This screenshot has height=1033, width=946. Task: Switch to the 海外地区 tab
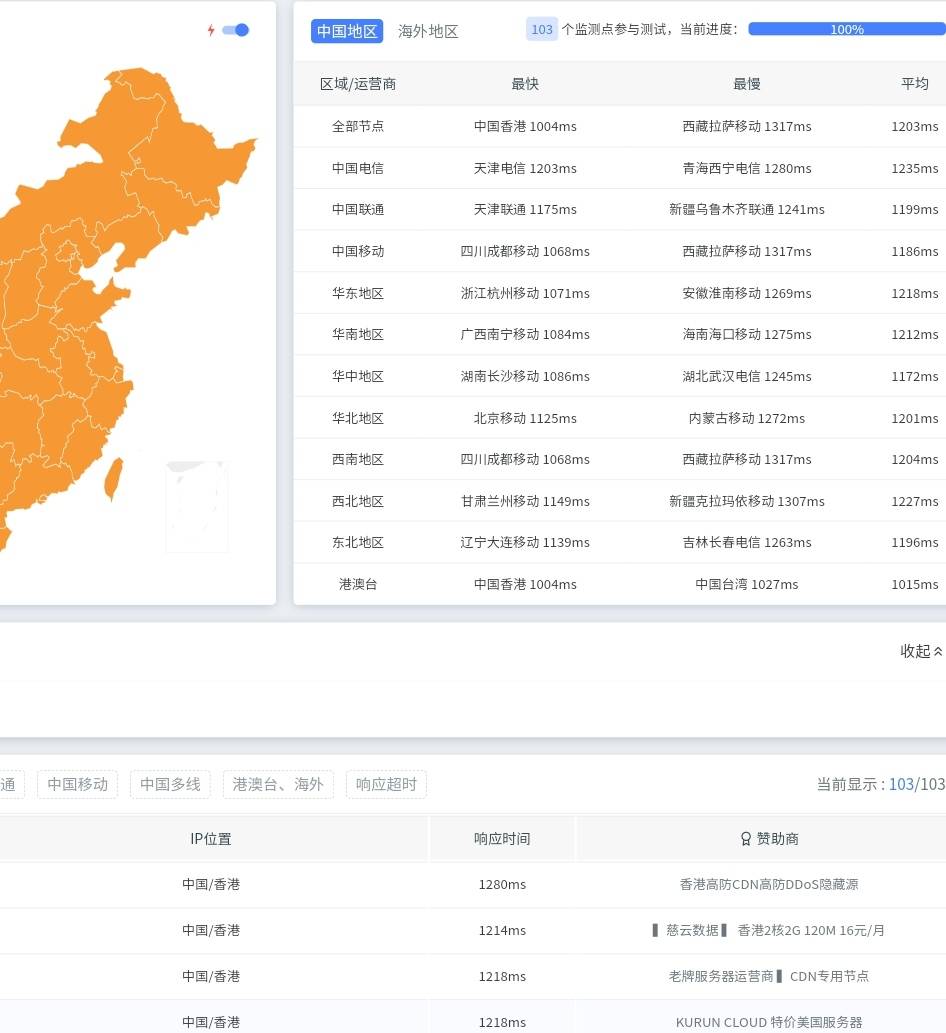click(428, 31)
